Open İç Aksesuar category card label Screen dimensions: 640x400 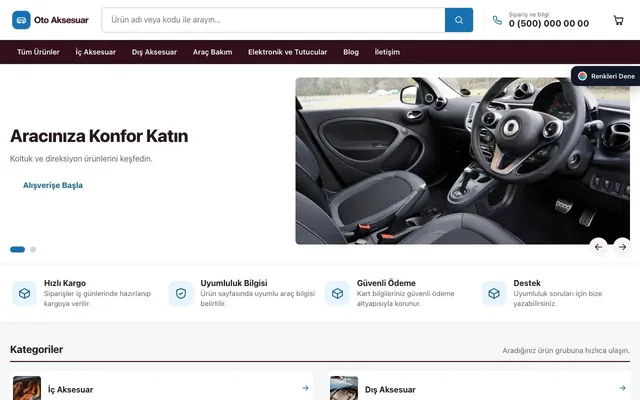coord(71,390)
